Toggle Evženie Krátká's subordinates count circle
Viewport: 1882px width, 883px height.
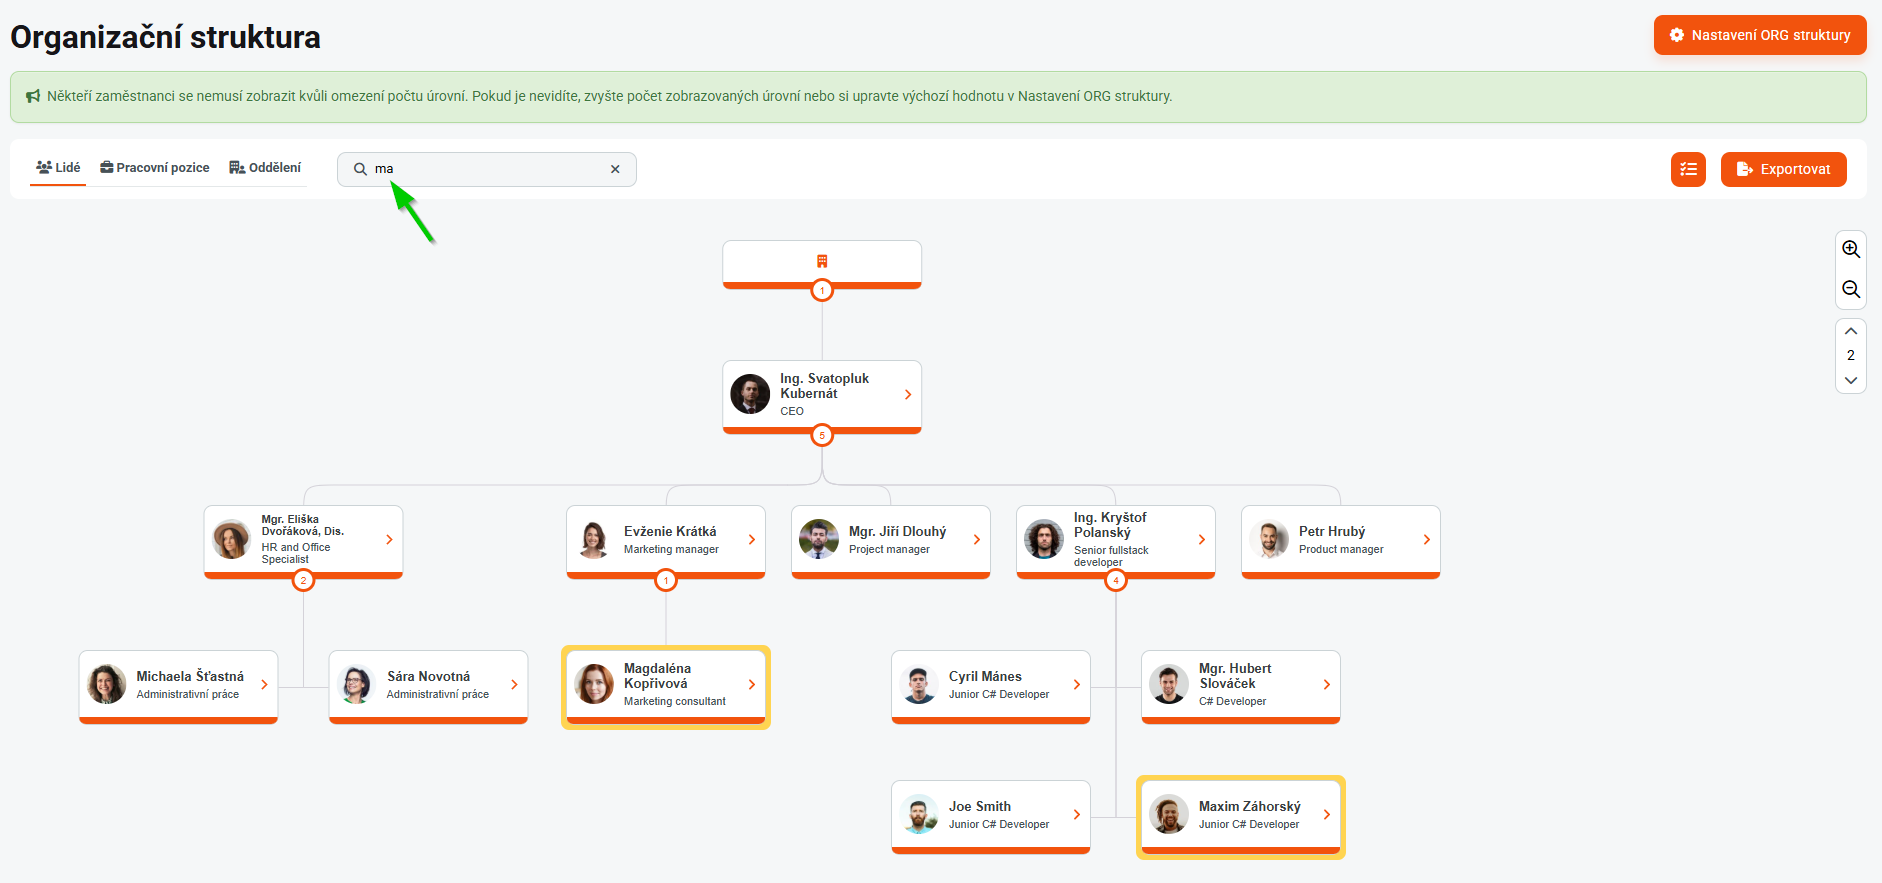click(x=666, y=580)
